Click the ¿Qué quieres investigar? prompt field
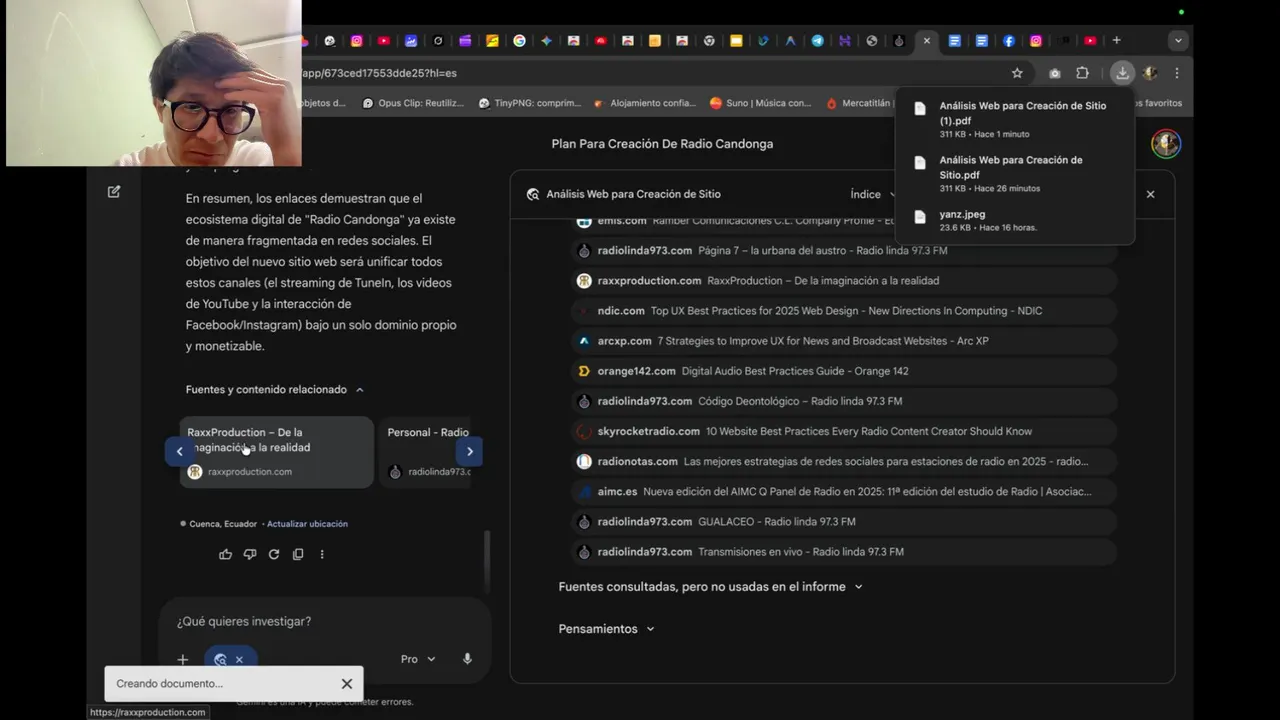Image resolution: width=1280 pixels, height=720 pixels. click(x=325, y=621)
